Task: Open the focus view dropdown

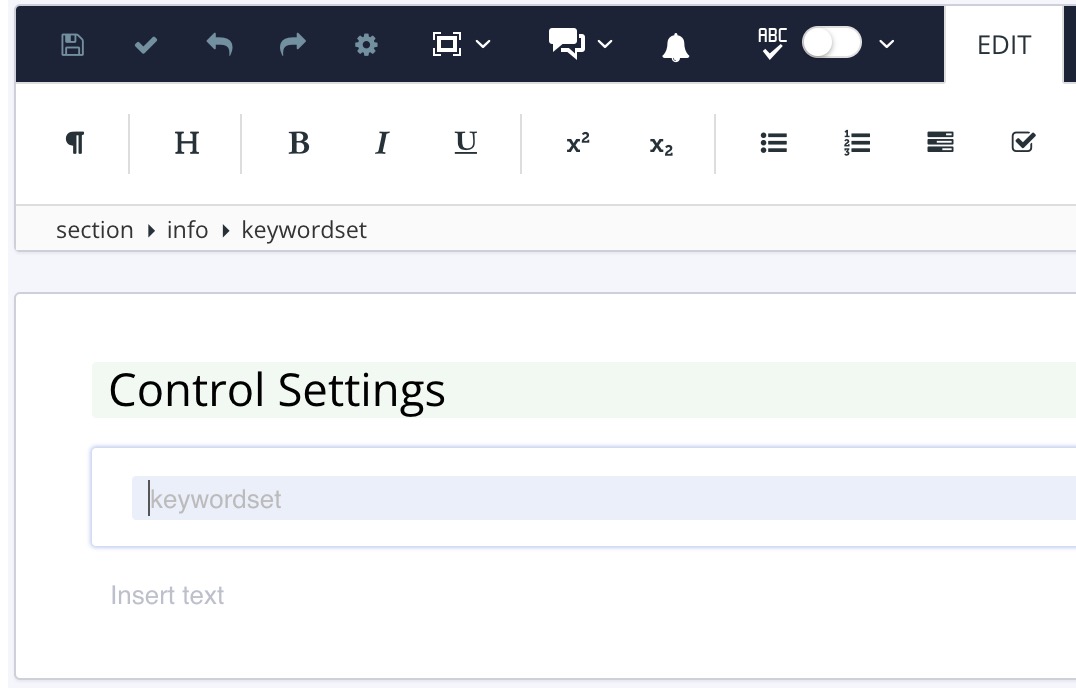Action: [484, 44]
